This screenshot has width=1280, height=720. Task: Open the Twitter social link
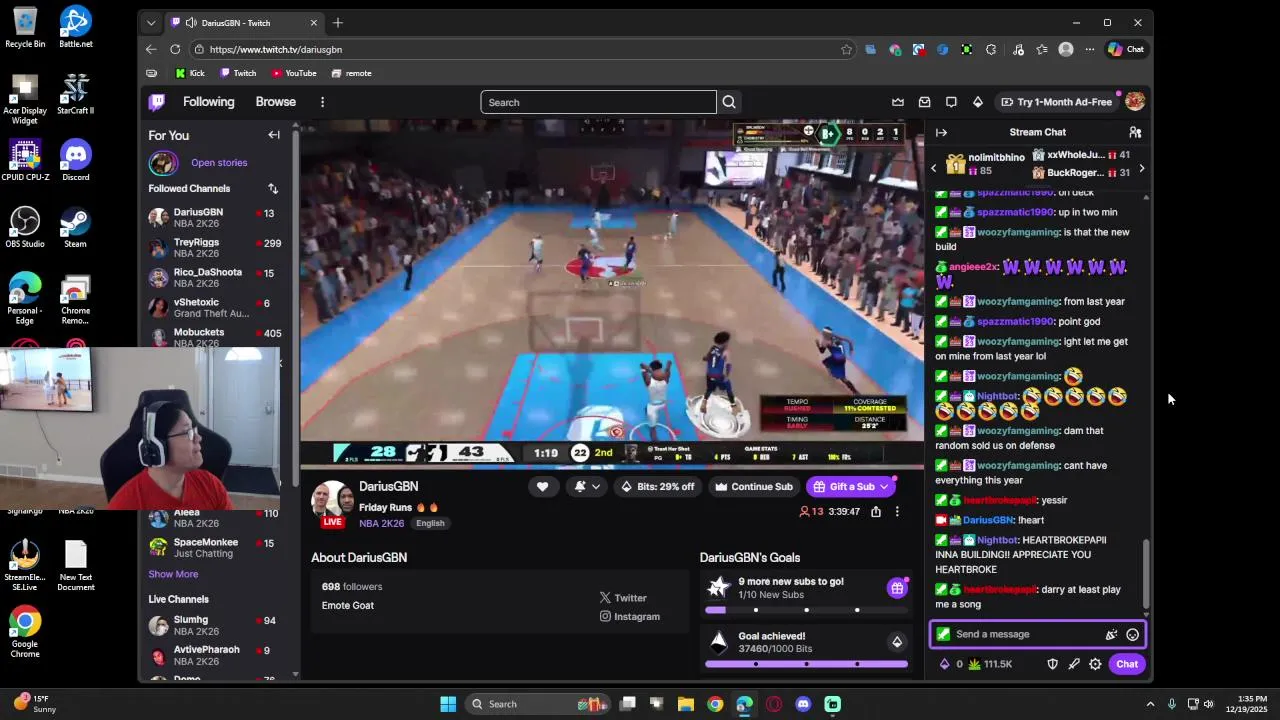(x=623, y=598)
